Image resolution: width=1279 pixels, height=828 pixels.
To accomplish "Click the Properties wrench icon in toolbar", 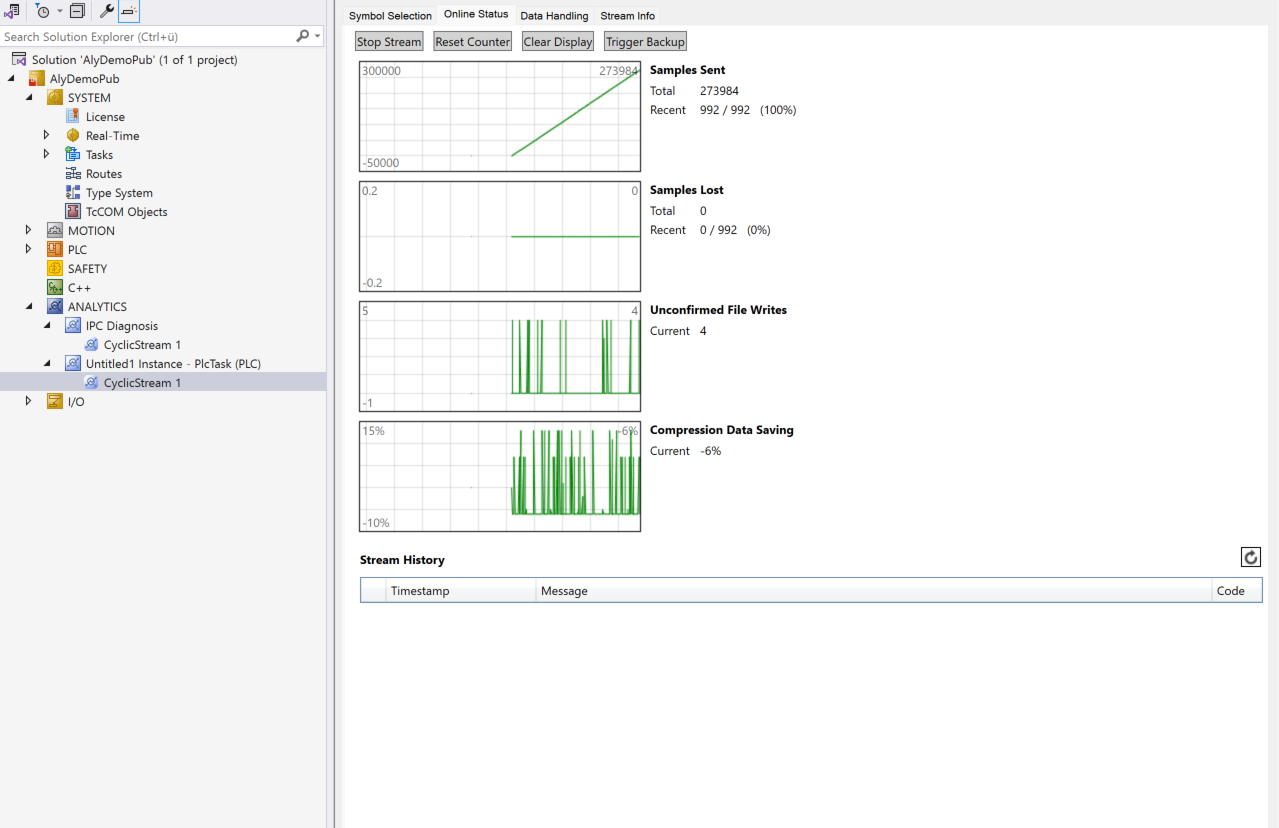I will [x=106, y=11].
